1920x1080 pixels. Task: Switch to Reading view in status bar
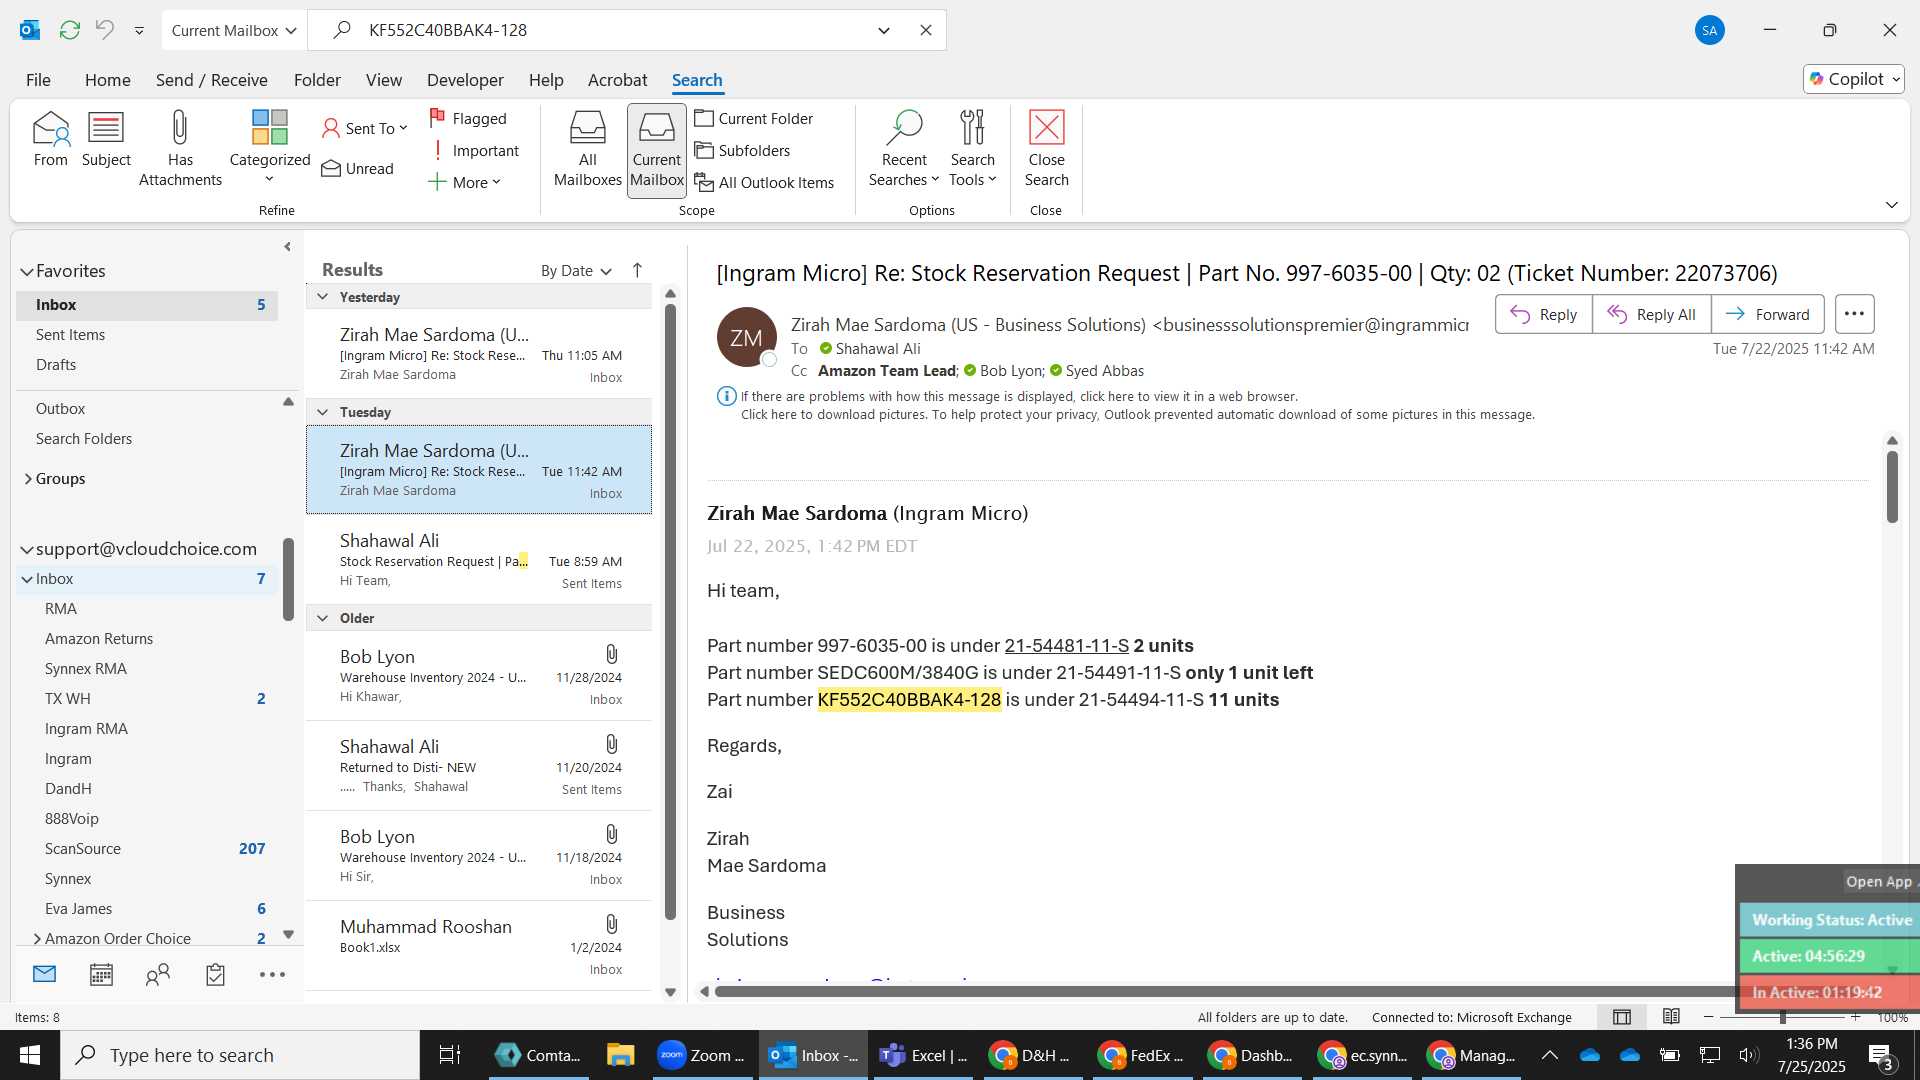tap(1671, 1017)
